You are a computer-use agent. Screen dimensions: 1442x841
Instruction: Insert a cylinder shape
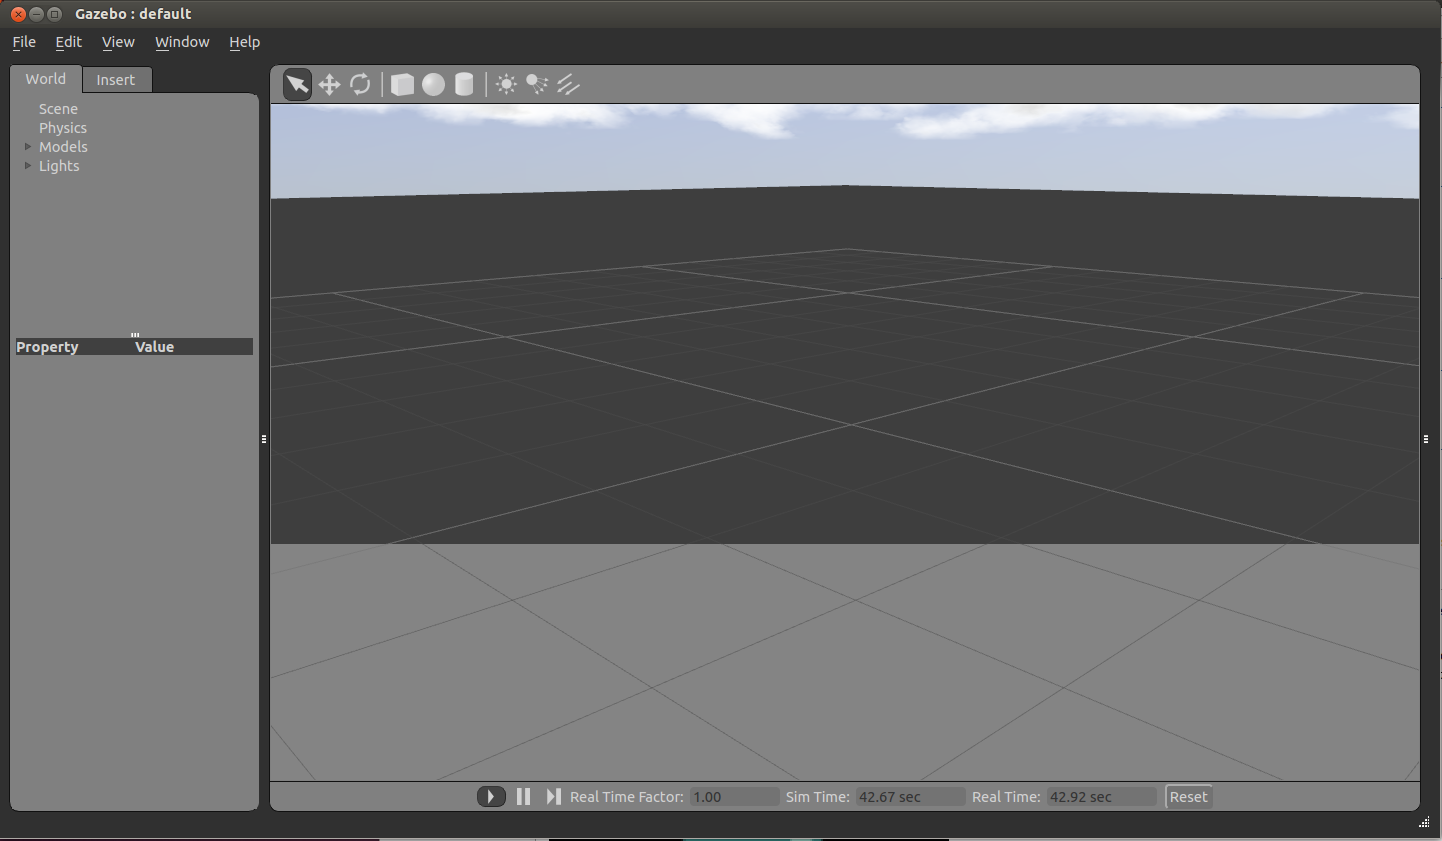464,85
